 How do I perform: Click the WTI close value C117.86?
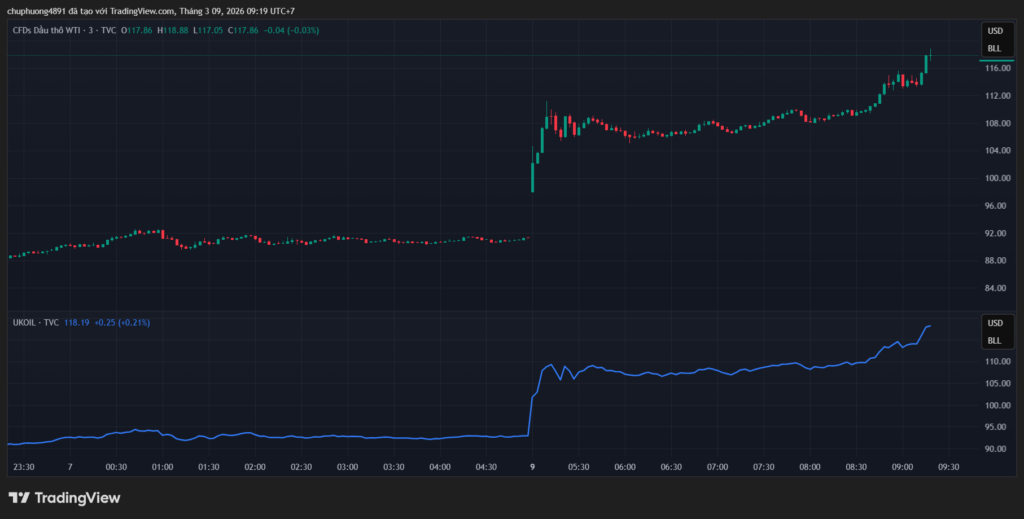click(x=243, y=31)
